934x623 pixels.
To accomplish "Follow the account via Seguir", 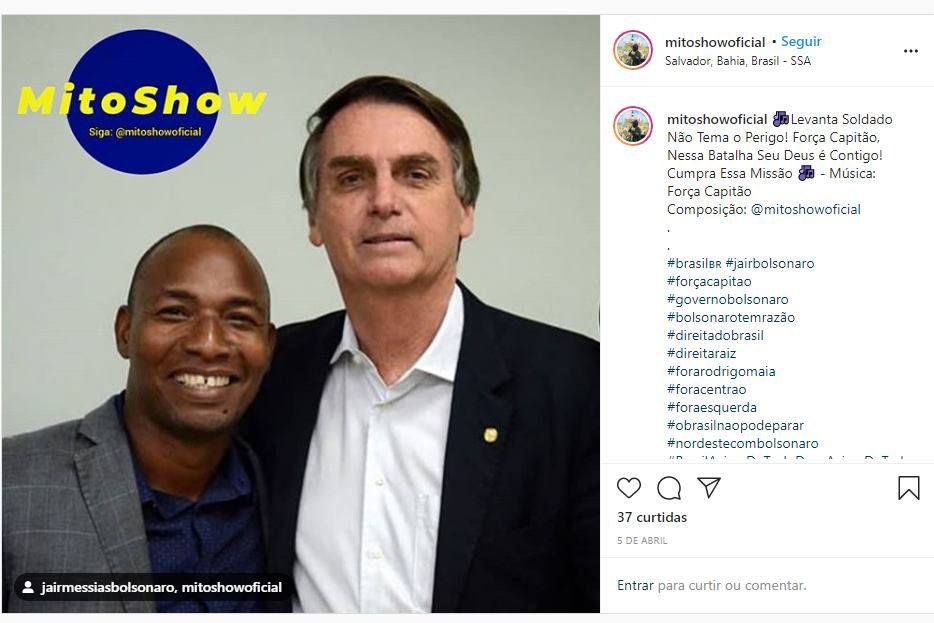I will (801, 42).
